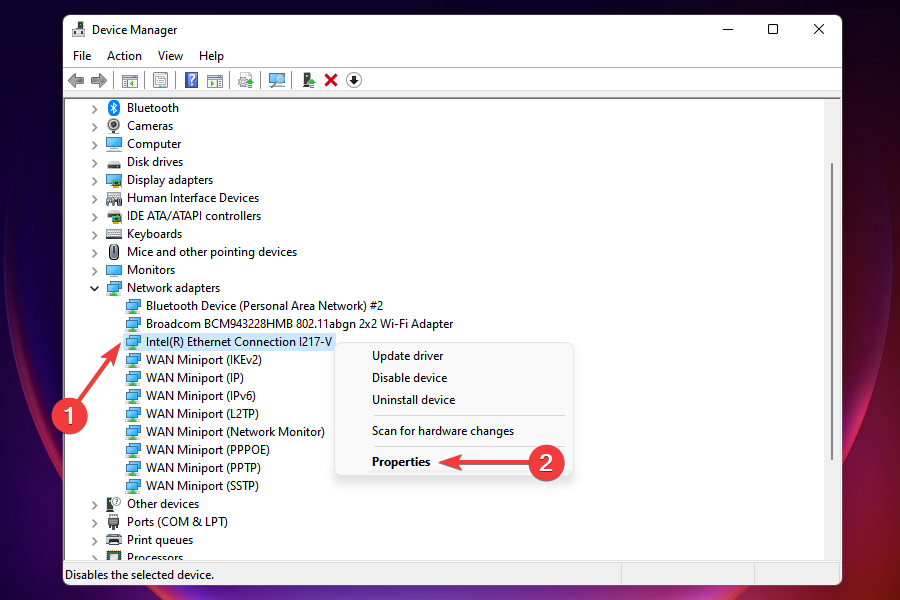The width and height of the screenshot is (900, 600).
Task: Click the Enable device toolbar icon
Action: [309, 80]
